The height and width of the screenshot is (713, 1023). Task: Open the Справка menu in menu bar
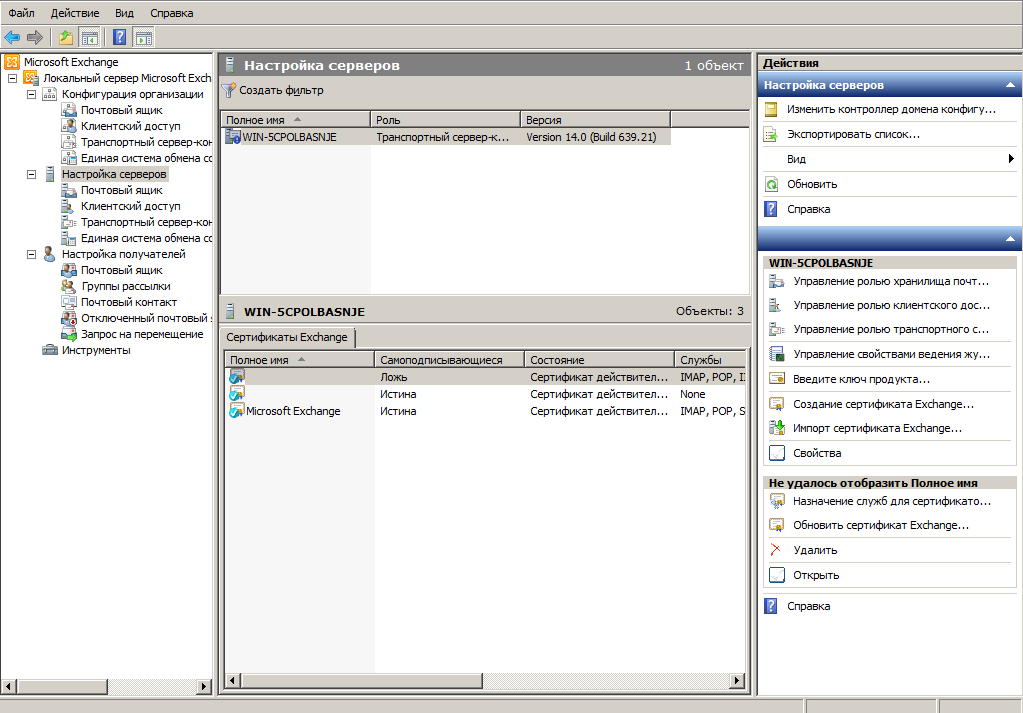[172, 13]
